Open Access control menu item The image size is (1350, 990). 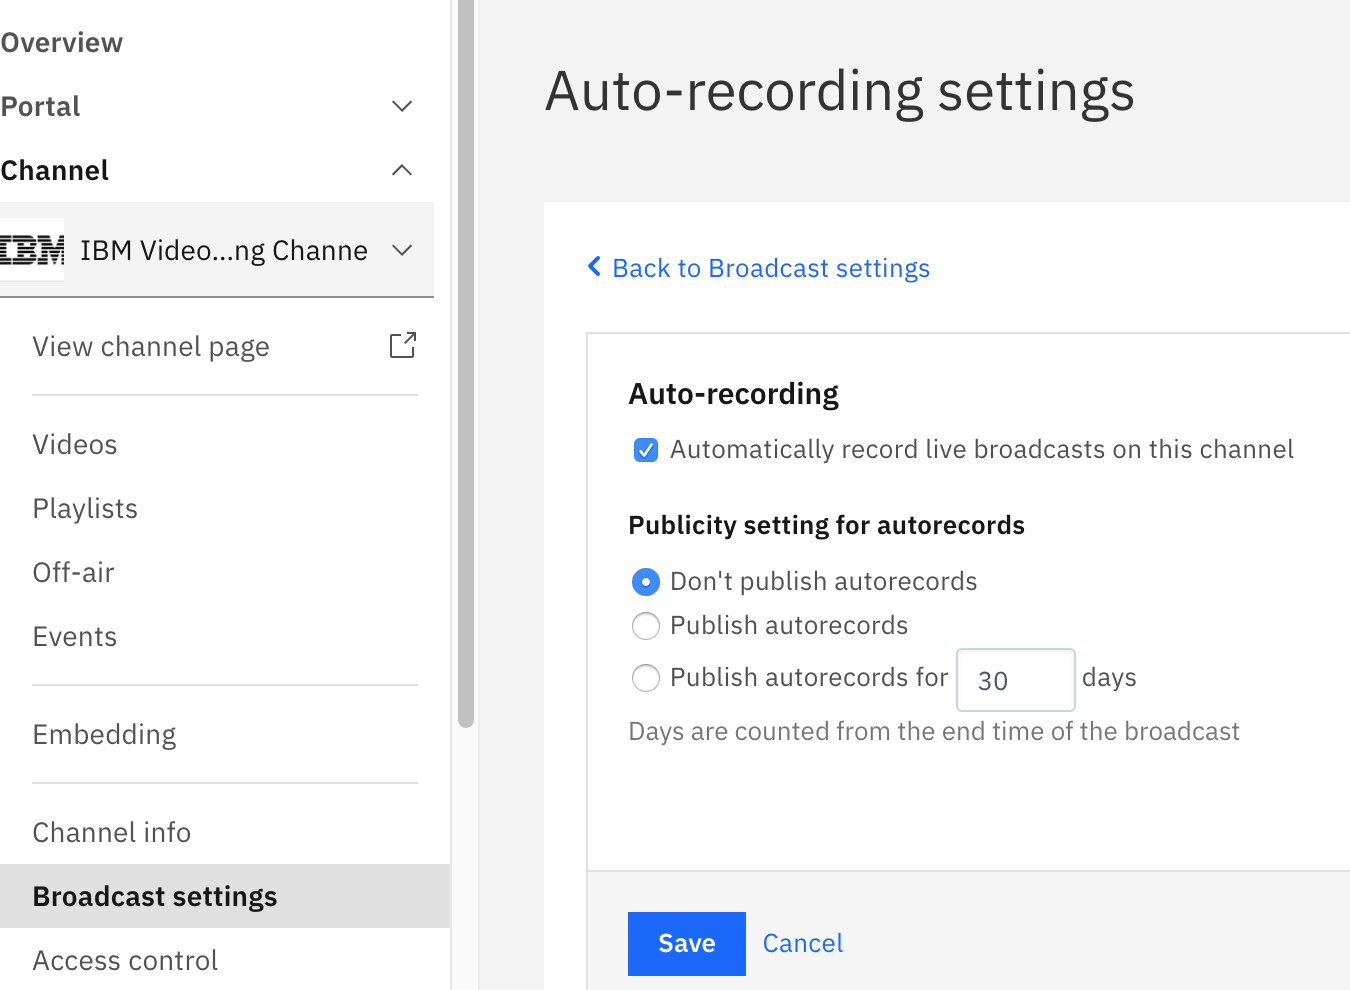(125, 960)
